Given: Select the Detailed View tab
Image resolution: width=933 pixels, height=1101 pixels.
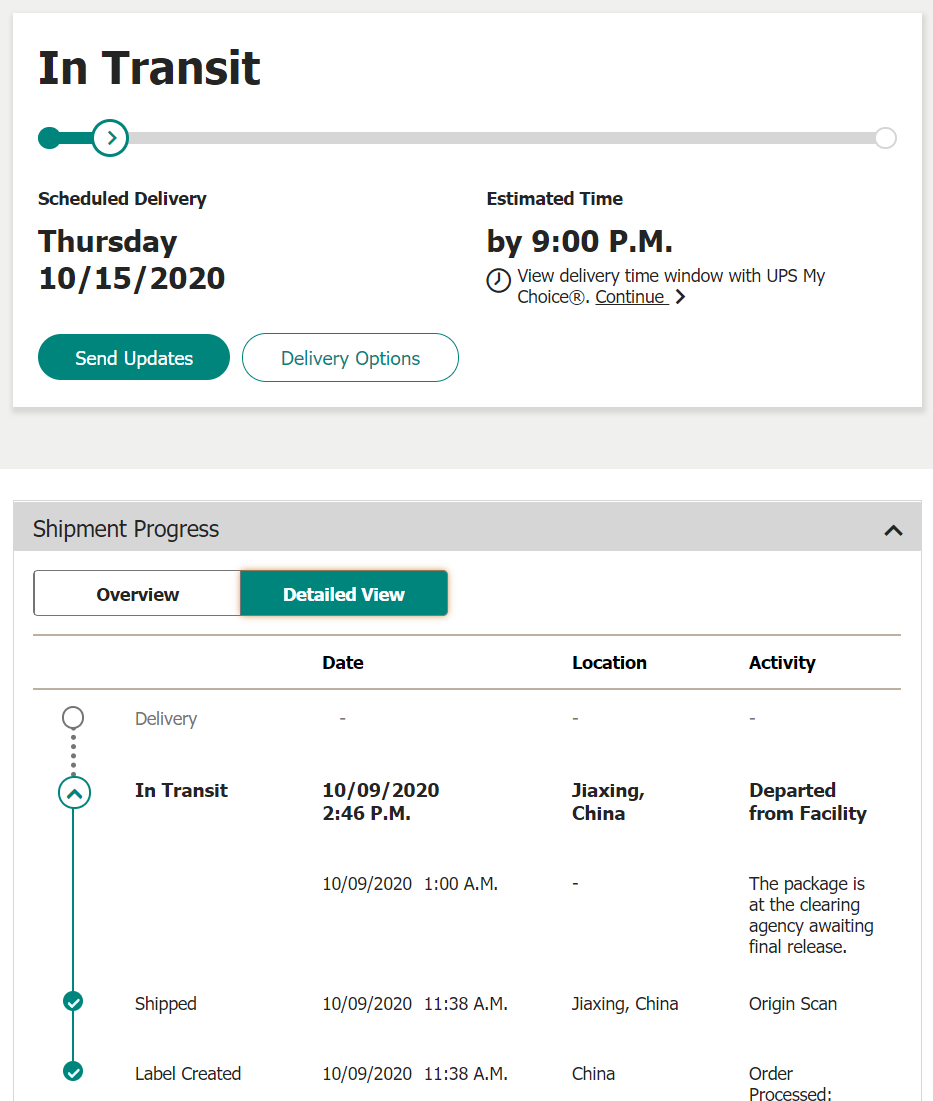Looking at the screenshot, I should pyautogui.click(x=344, y=594).
